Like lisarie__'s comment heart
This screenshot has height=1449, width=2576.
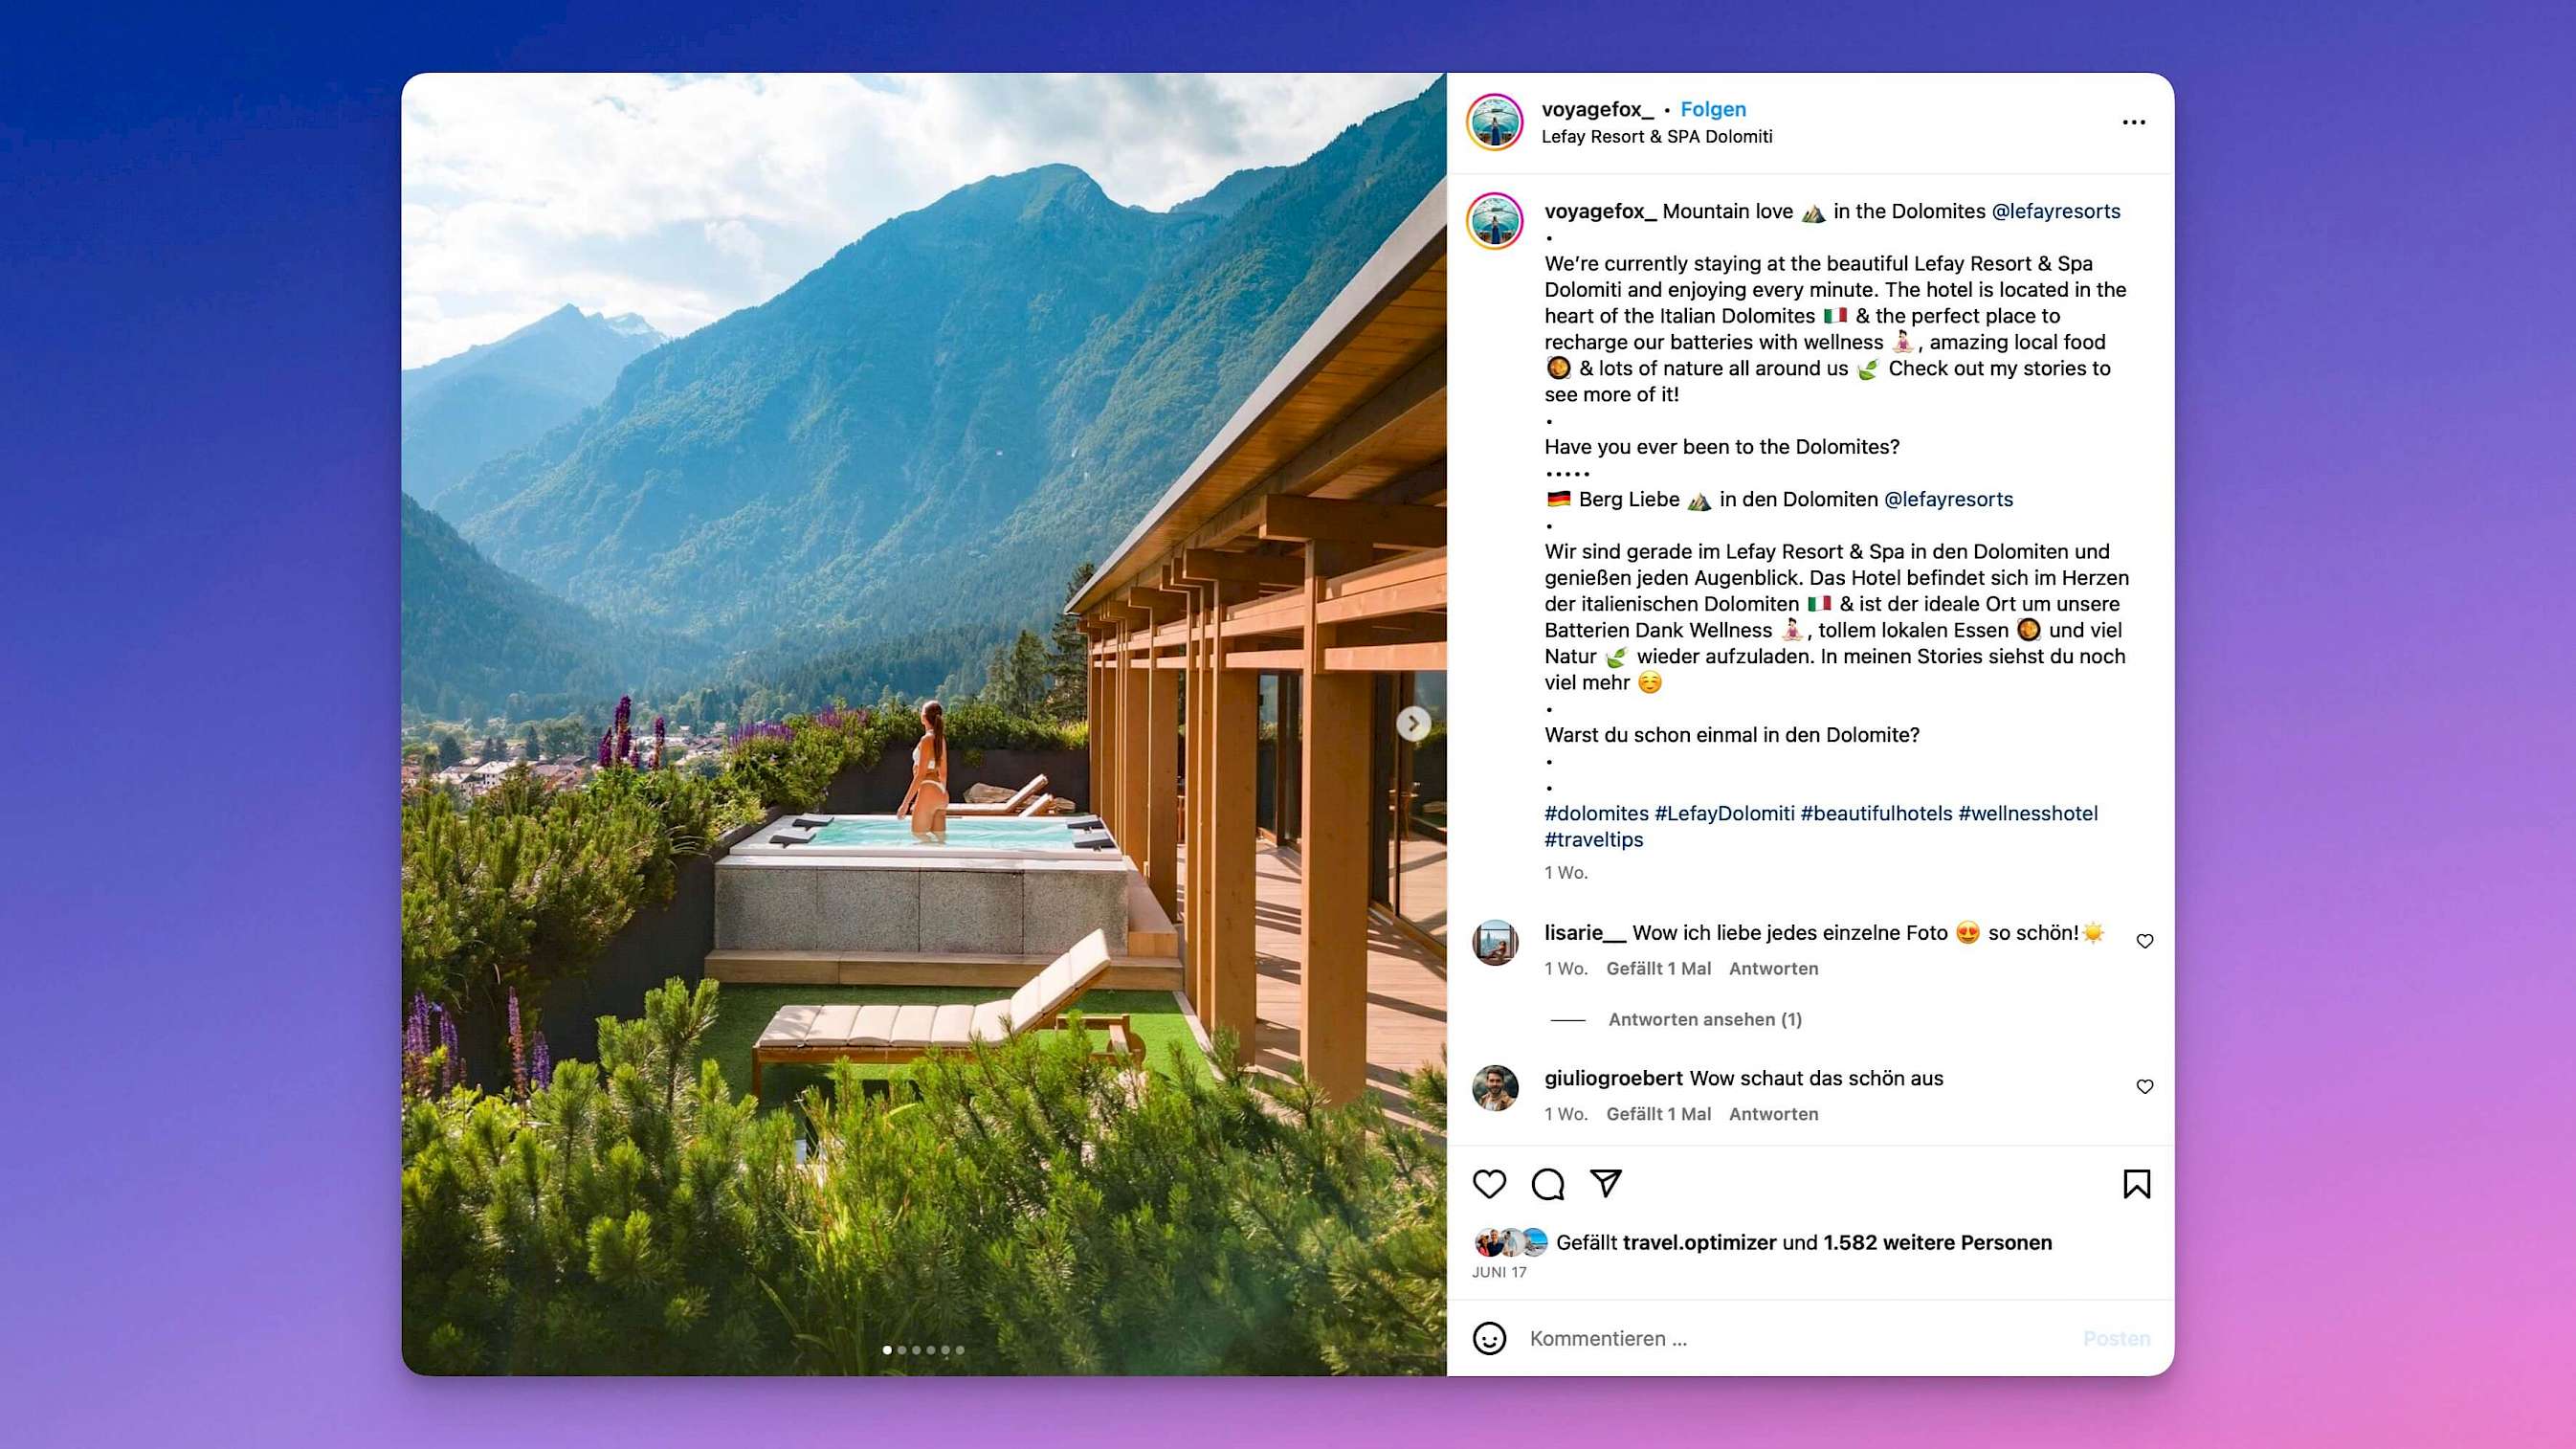click(x=2145, y=941)
